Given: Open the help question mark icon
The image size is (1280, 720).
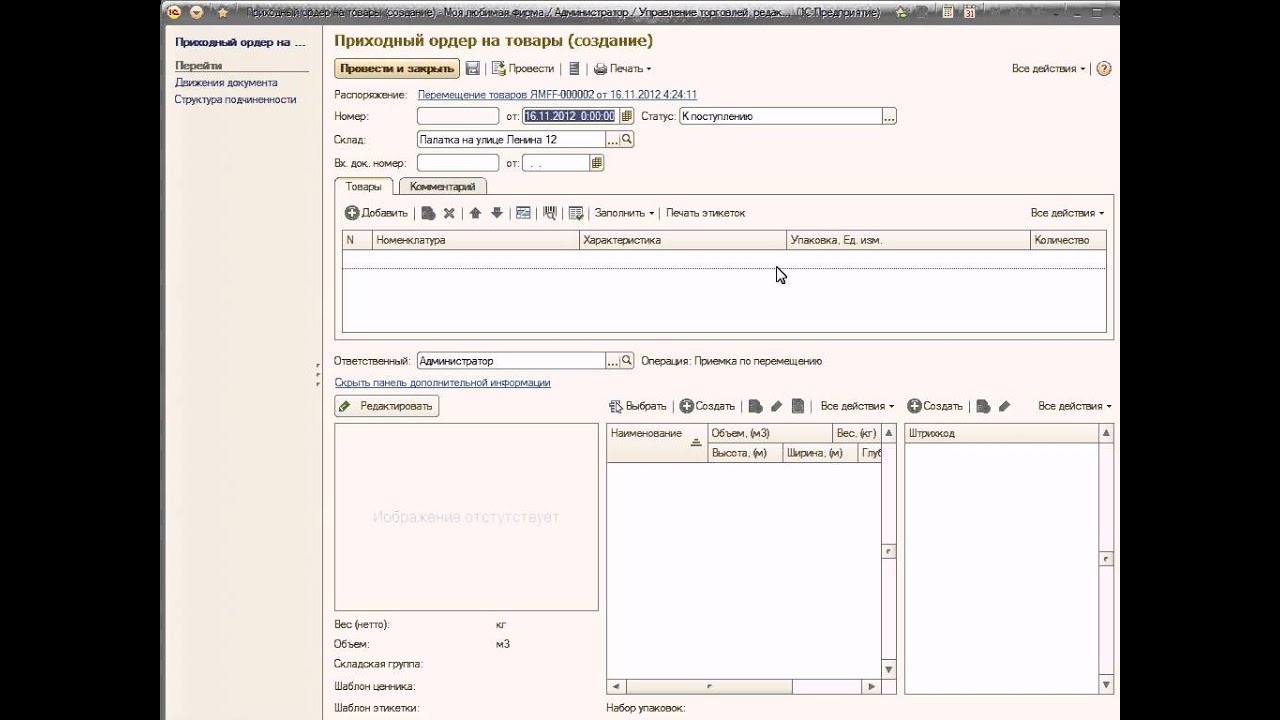Looking at the screenshot, I should (x=1104, y=69).
